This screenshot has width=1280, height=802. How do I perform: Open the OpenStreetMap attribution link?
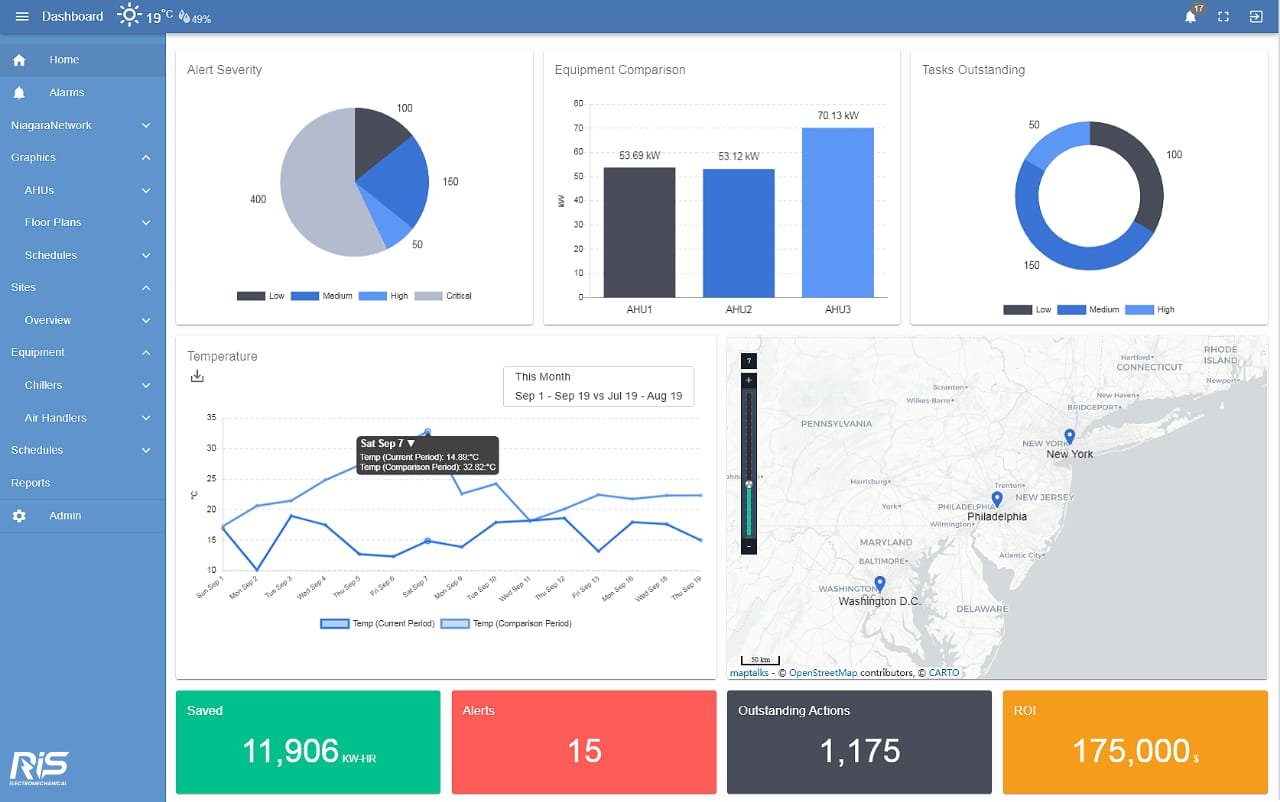point(822,673)
